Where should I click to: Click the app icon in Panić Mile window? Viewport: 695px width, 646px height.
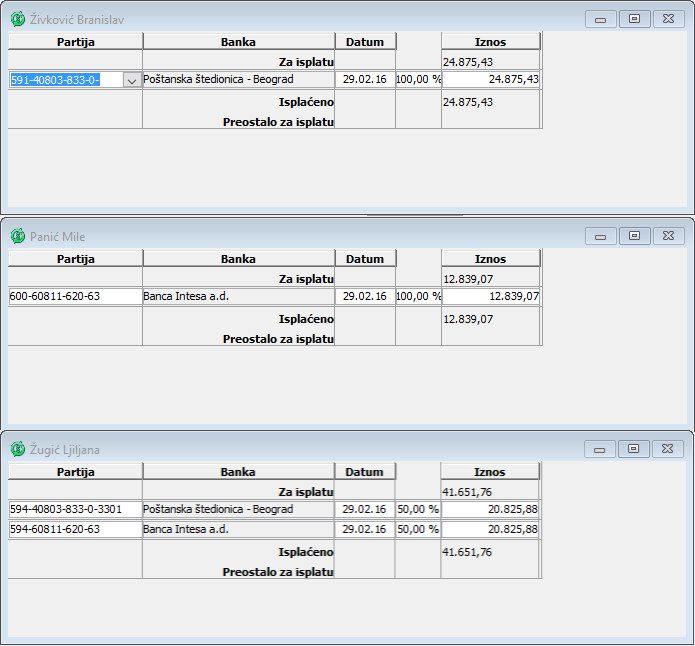[18, 236]
